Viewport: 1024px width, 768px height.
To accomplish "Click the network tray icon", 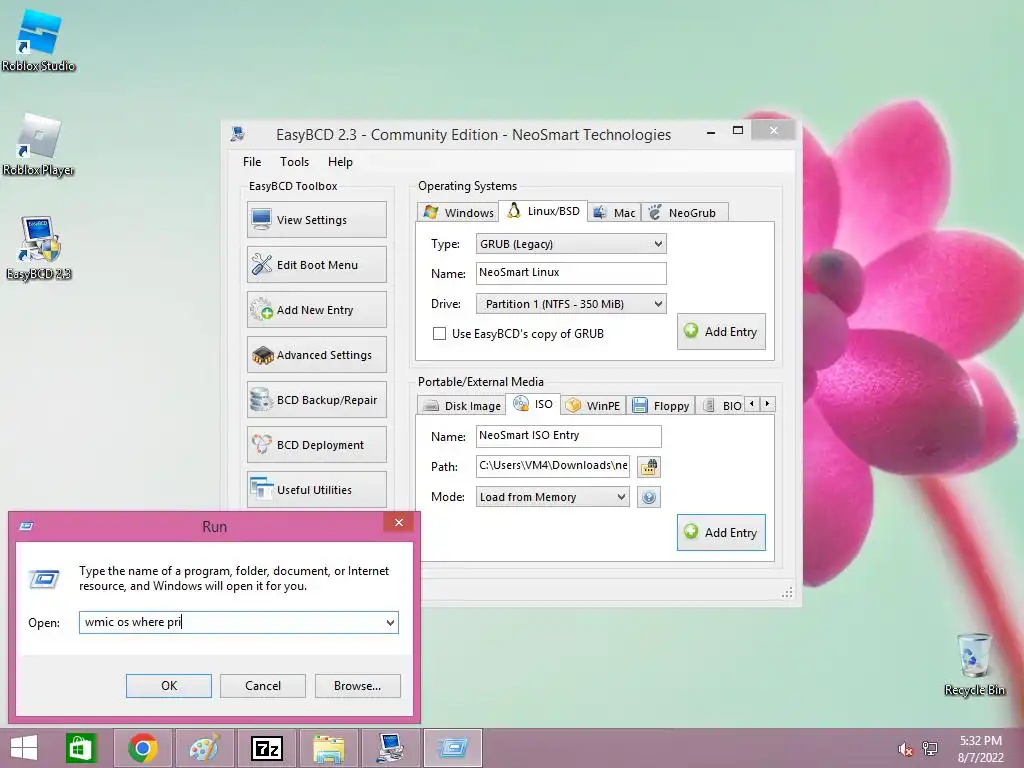I will coord(929,748).
